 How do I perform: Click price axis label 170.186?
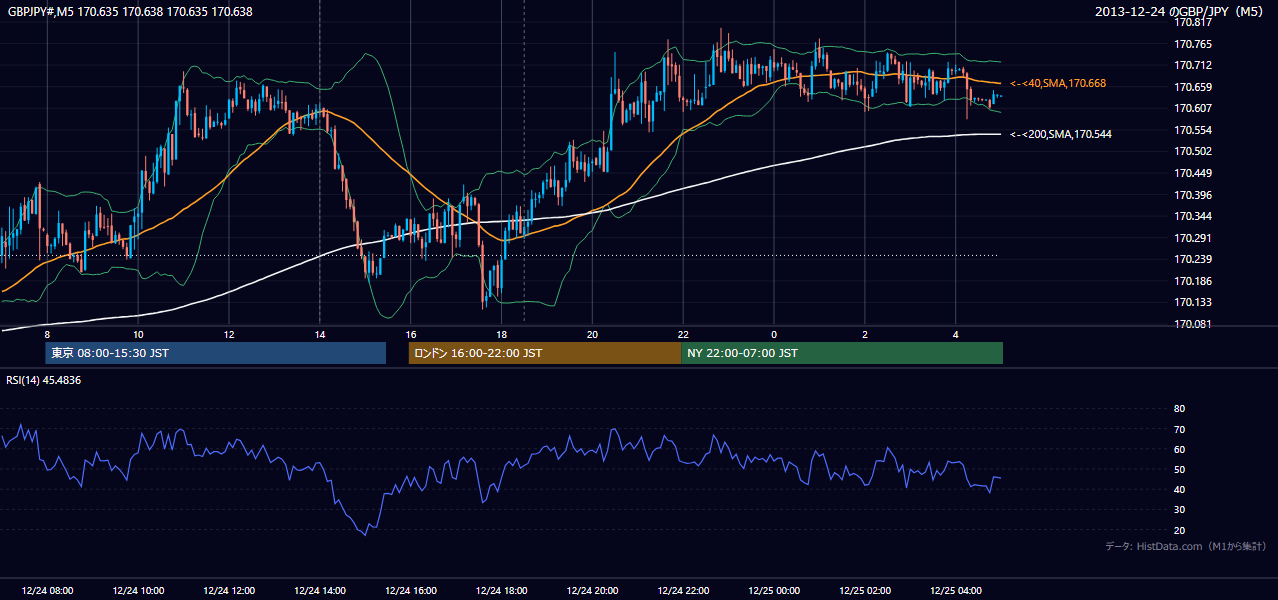click(x=1193, y=281)
